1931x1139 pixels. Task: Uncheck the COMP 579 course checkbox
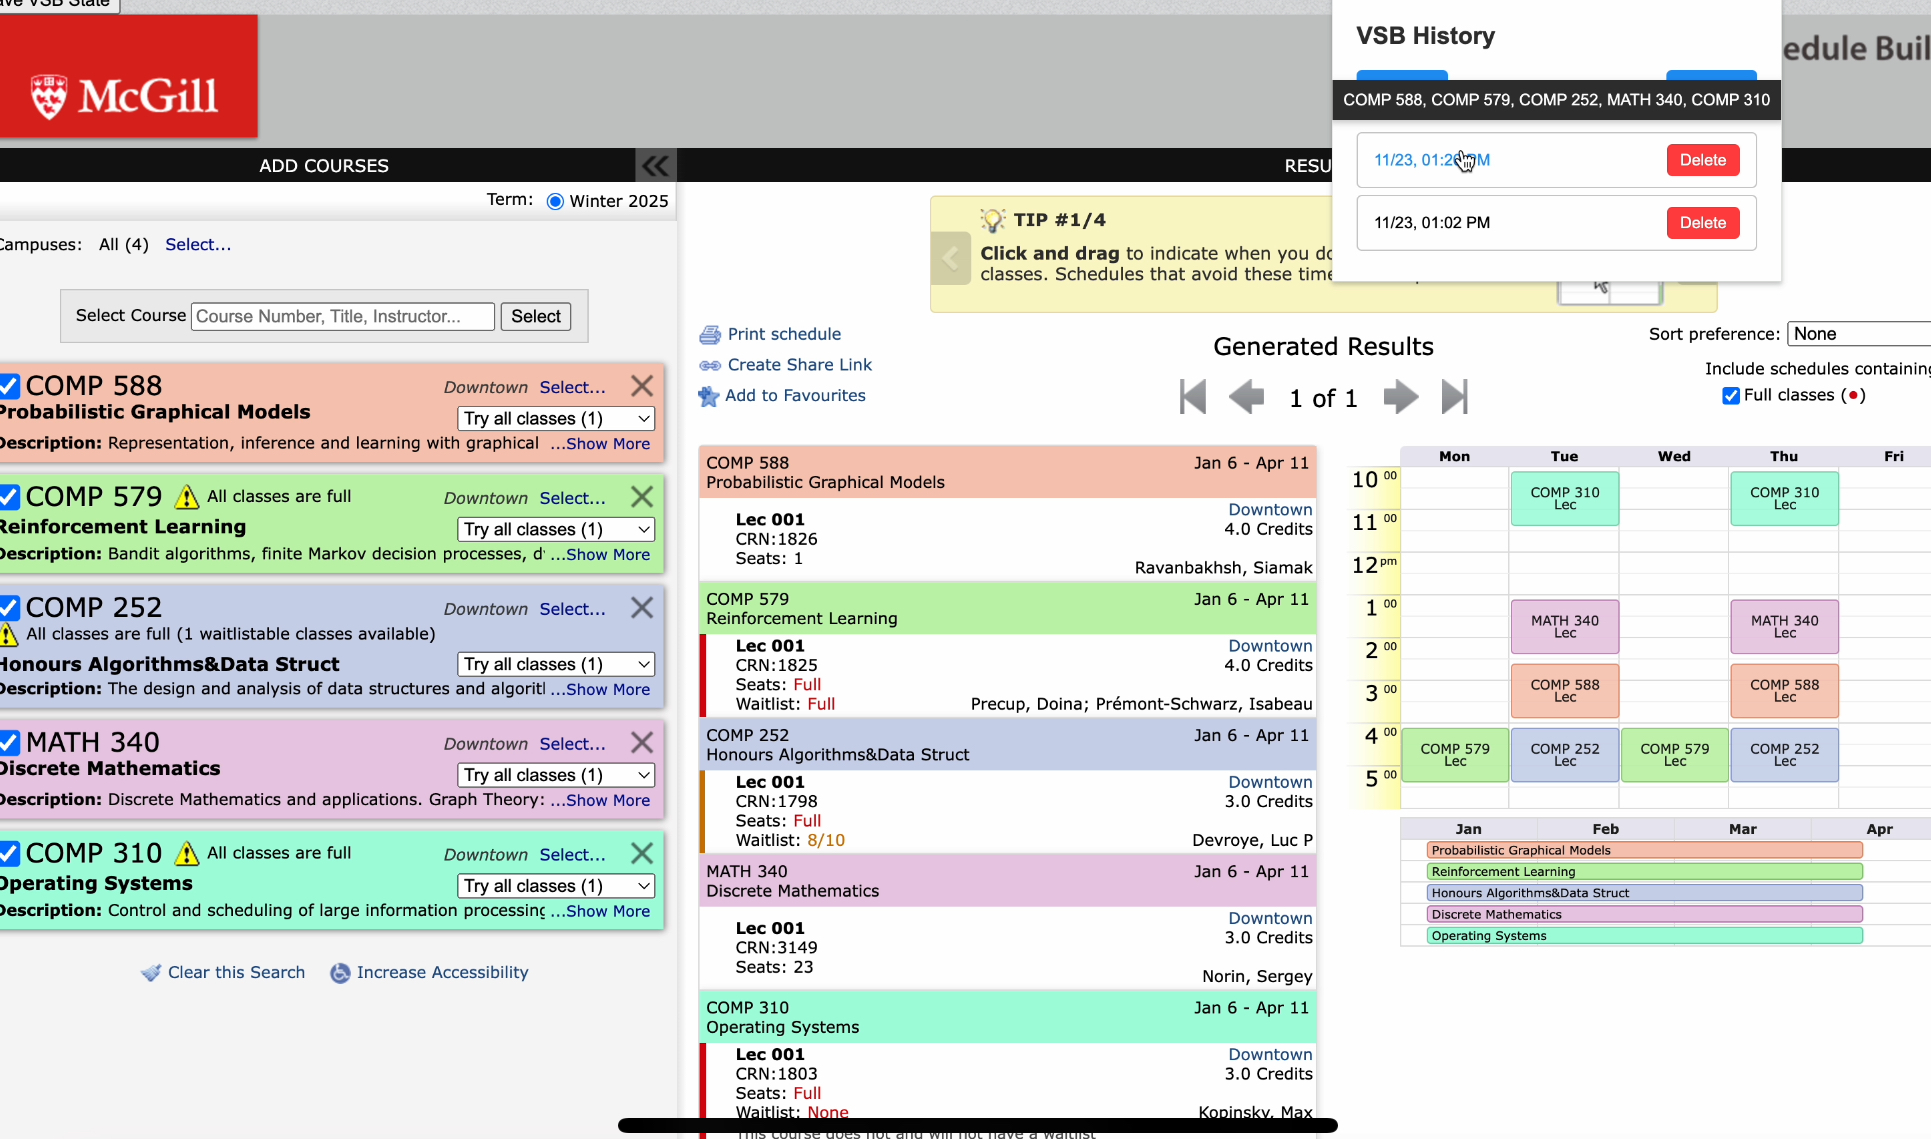10,497
